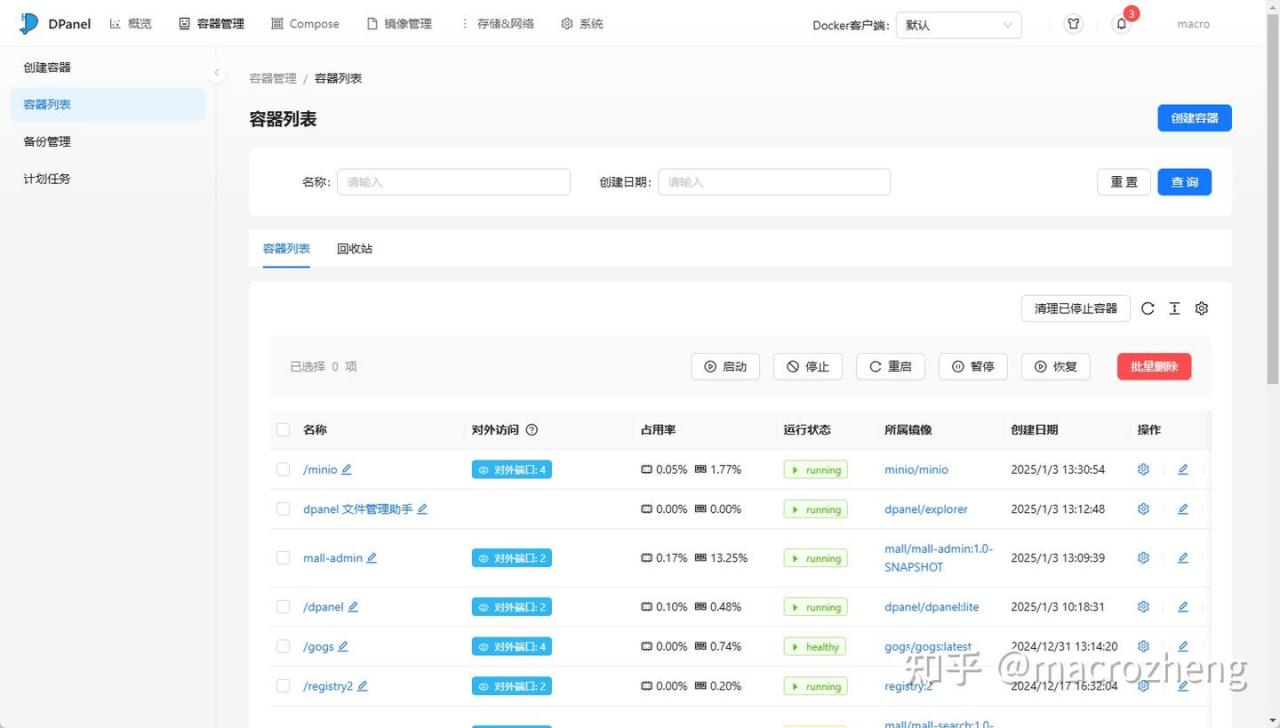1280x728 pixels.
Task: Rename /registry2 with its pencil icon
Action: pyautogui.click(x=363, y=686)
